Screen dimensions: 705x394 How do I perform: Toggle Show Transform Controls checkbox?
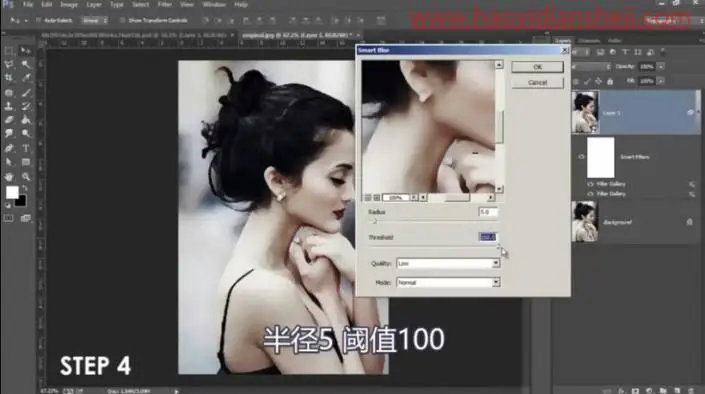coord(122,20)
